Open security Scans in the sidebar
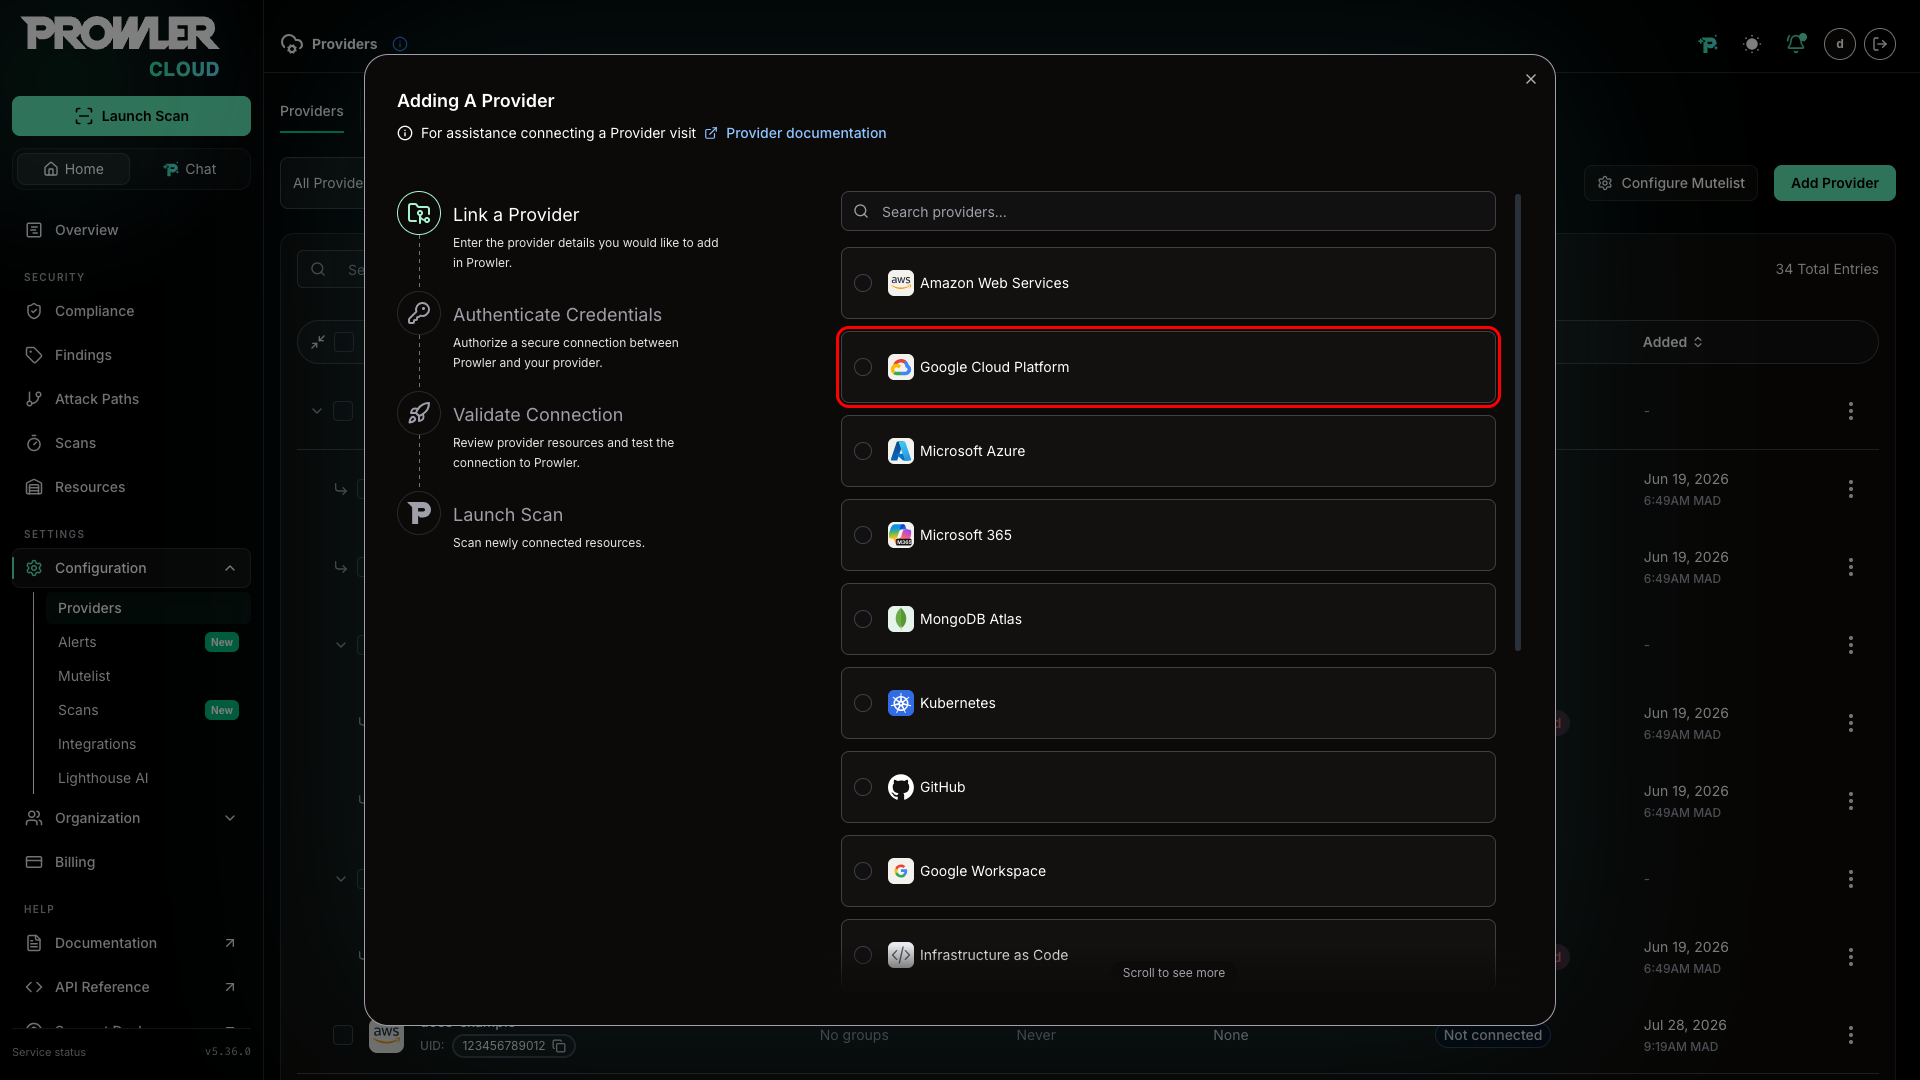This screenshot has width=1920, height=1080. coord(131,443)
